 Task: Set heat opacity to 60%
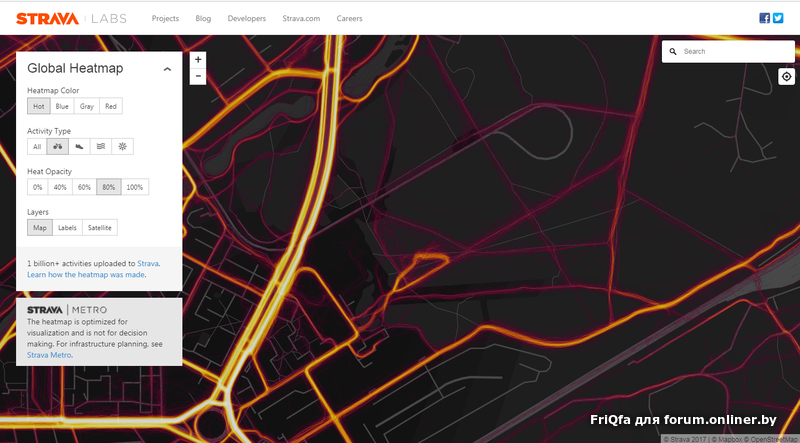[84, 187]
